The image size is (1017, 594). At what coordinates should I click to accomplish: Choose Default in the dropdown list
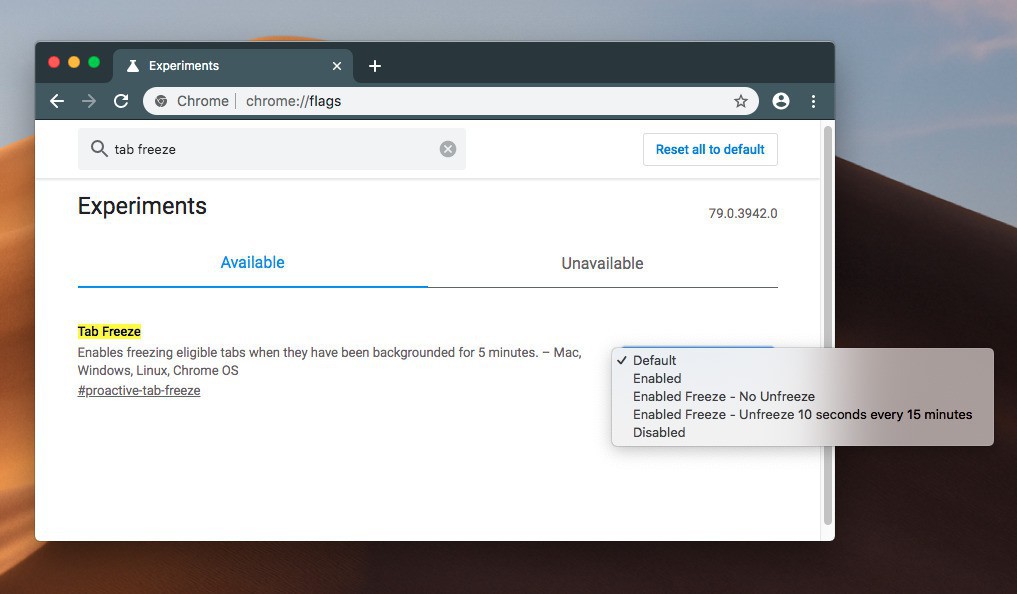[802, 361]
